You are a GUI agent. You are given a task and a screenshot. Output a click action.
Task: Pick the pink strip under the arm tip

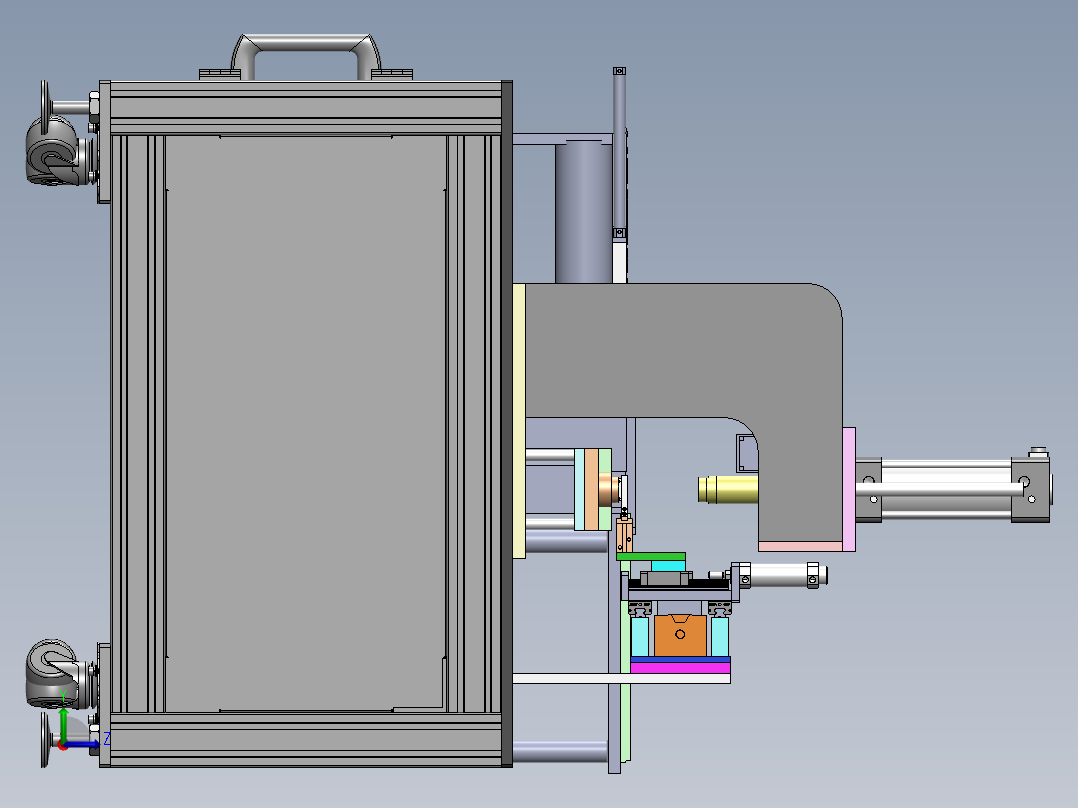[x=800, y=547]
